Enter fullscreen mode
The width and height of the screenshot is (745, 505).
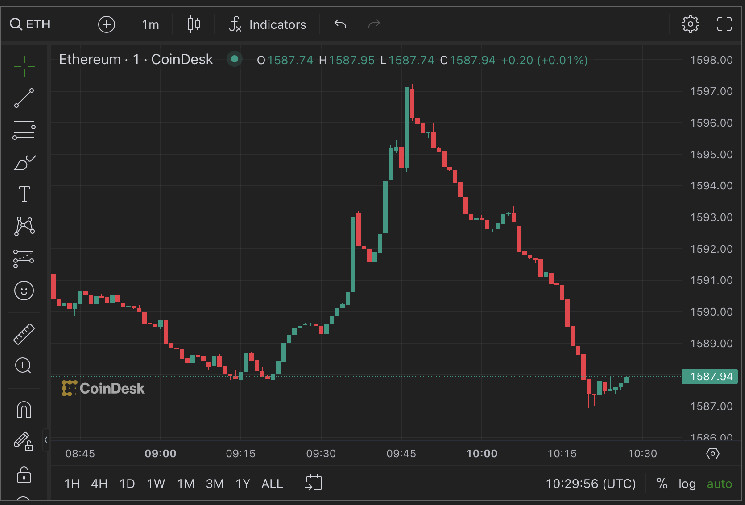(x=724, y=24)
